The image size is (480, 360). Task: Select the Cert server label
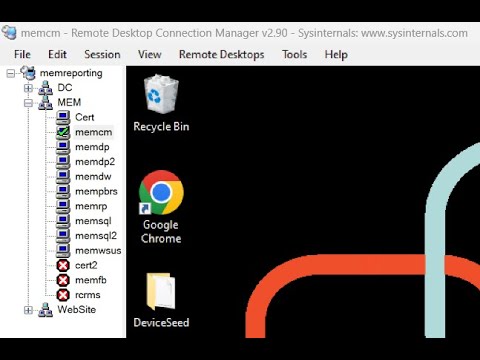(85, 117)
